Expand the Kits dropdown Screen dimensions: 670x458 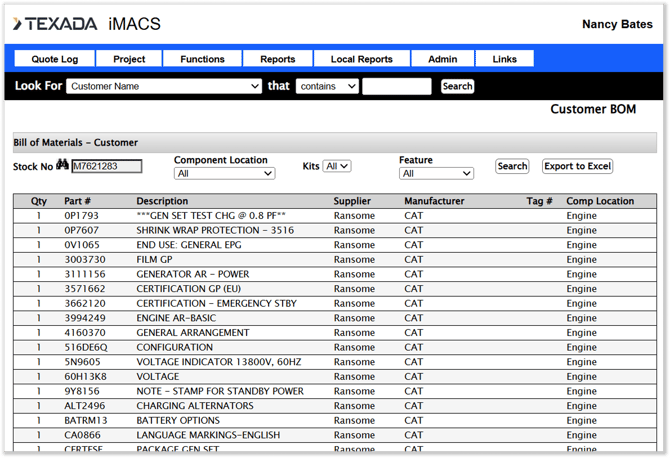click(x=337, y=166)
